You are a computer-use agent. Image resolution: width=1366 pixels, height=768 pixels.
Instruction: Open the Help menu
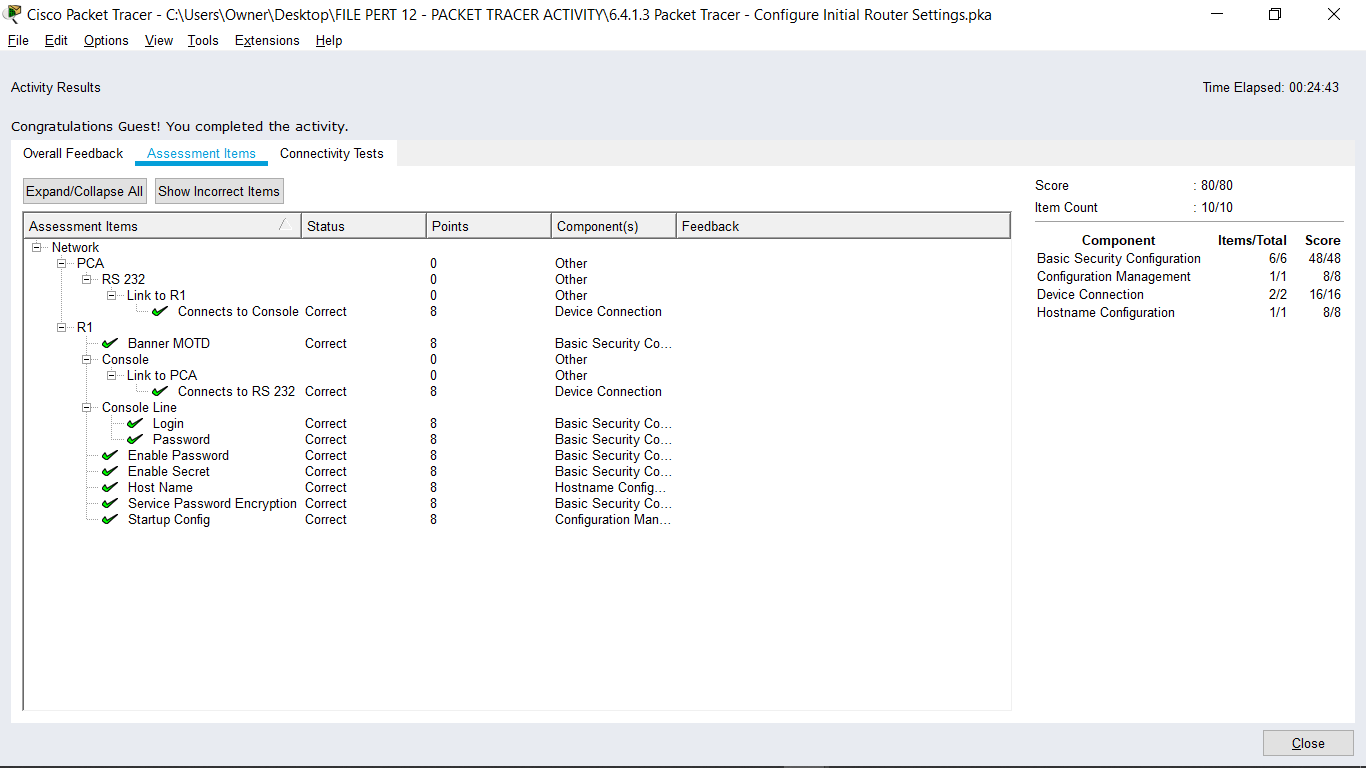coord(329,40)
